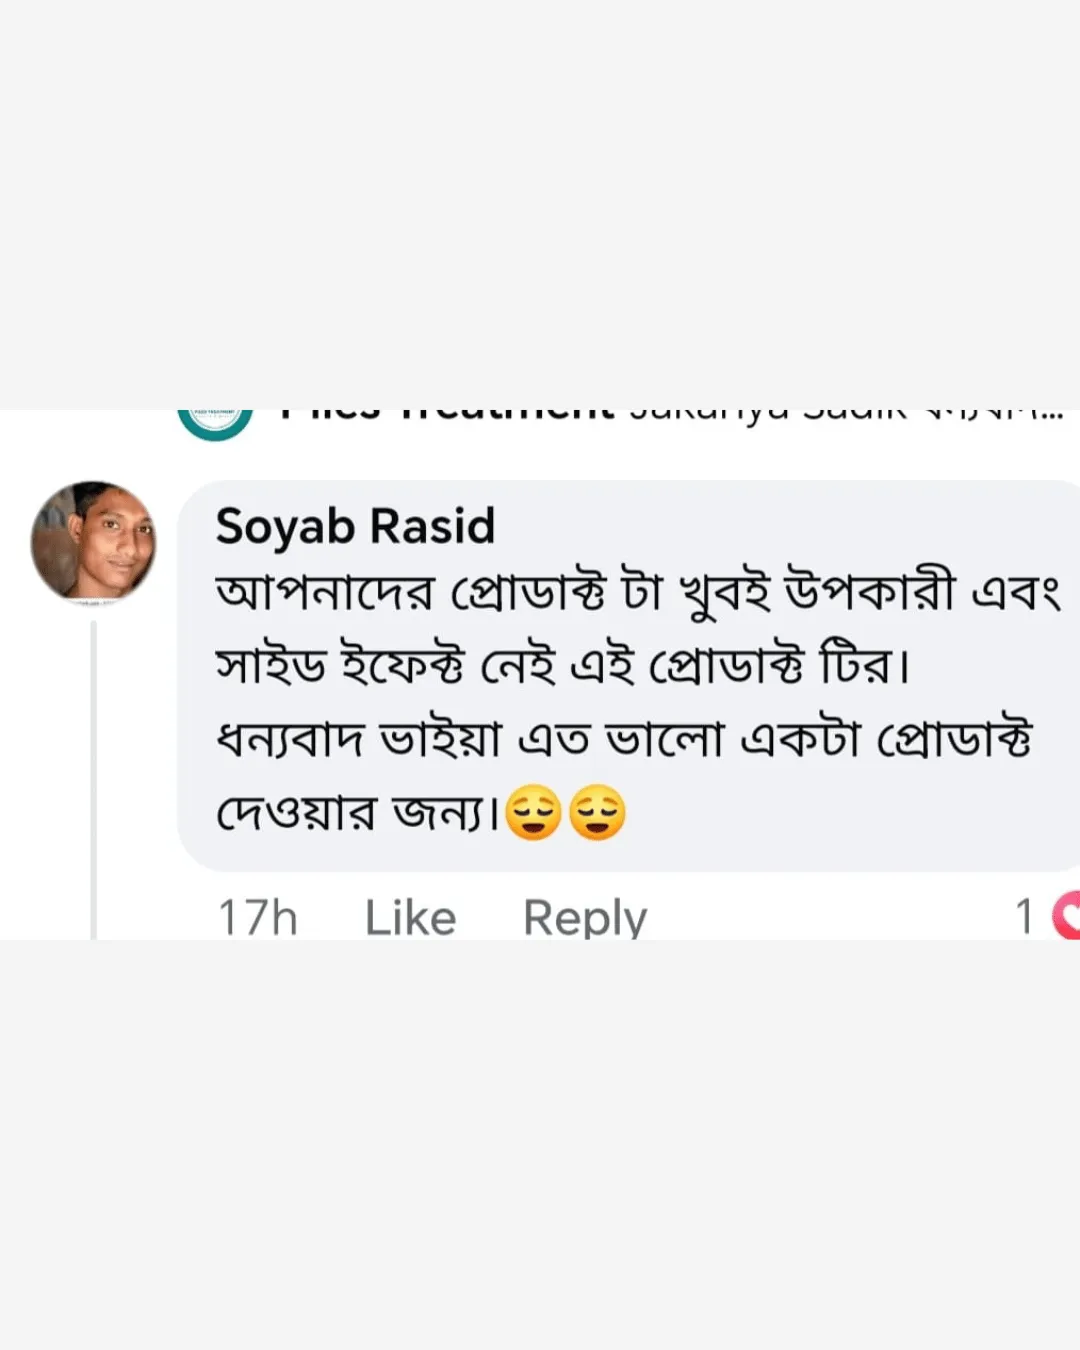Click the first relieved-face emoji
Image resolution: width=1080 pixels, height=1350 pixels.
tap(533, 812)
